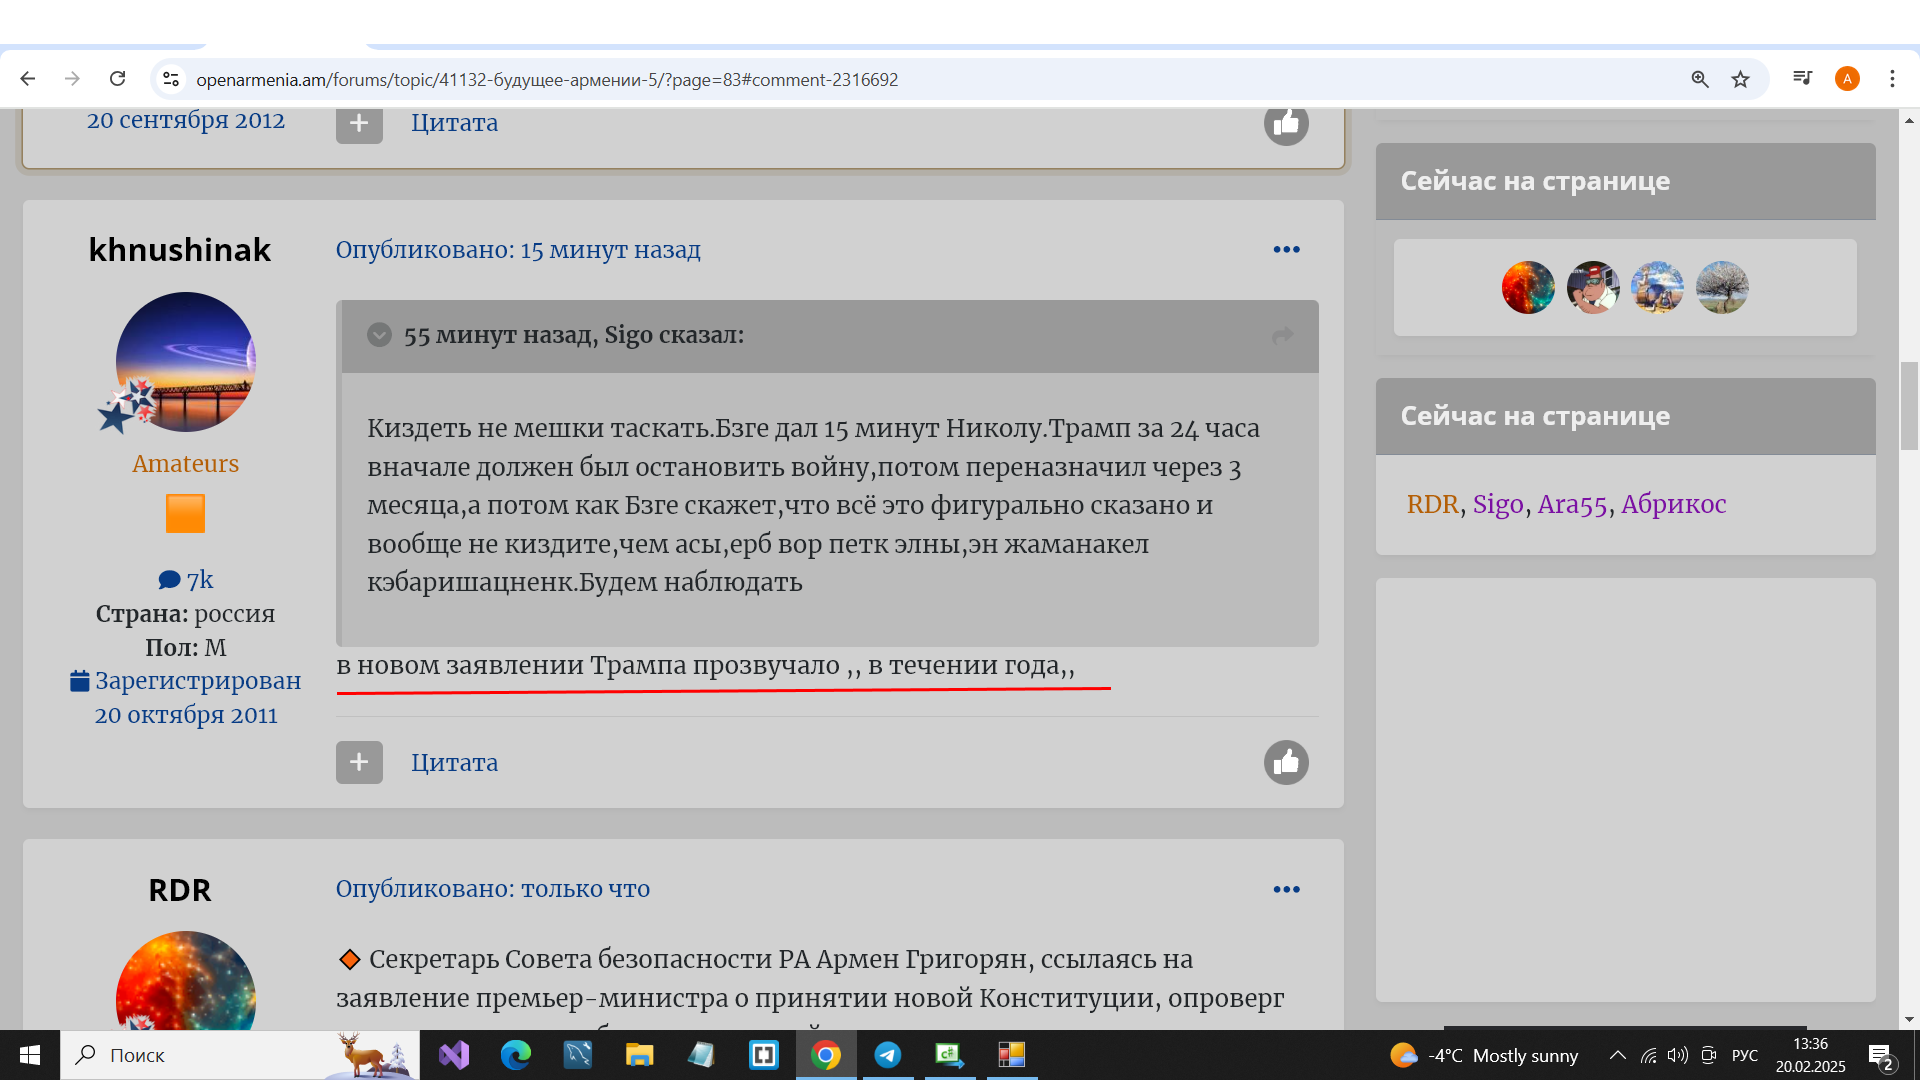Open the red nebula avatar in sidebar
The height and width of the screenshot is (1080, 1920).
pos(1528,288)
